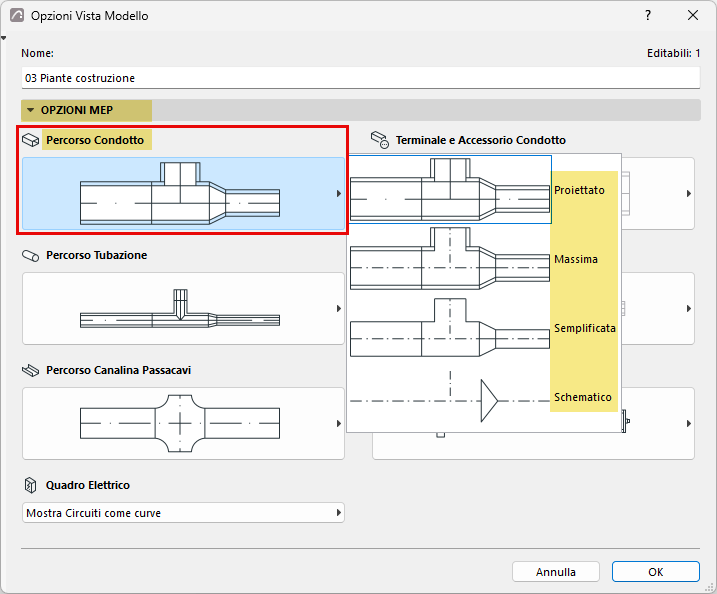Open the Terminale e Accessorio Condotto dropdown arrow
Image resolution: width=717 pixels, height=594 pixels.
(x=689, y=193)
